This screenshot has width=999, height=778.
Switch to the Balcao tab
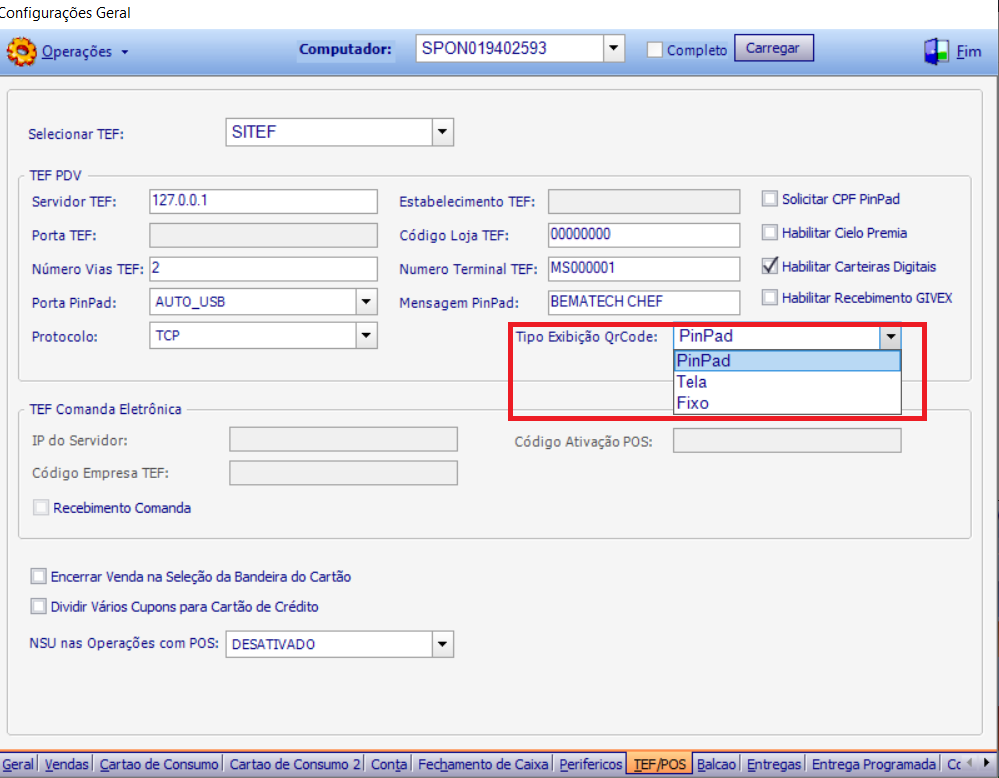click(x=717, y=764)
